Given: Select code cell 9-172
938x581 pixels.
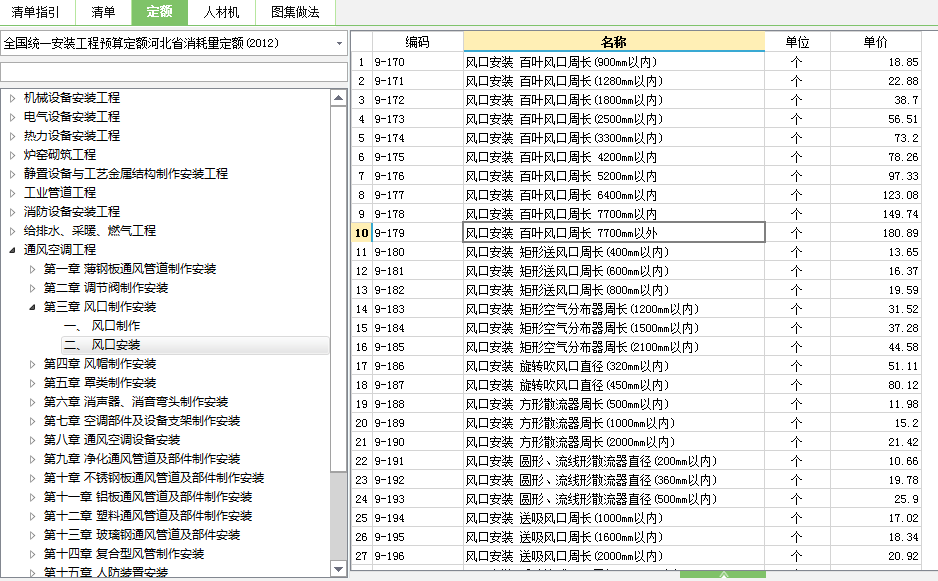Looking at the screenshot, I should [x=418, y=101].
